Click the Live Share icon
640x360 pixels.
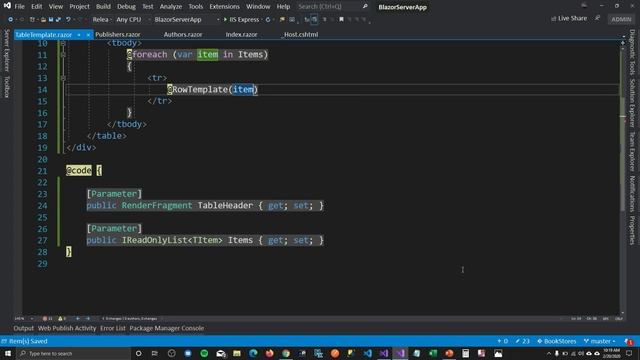click(553, 18)
